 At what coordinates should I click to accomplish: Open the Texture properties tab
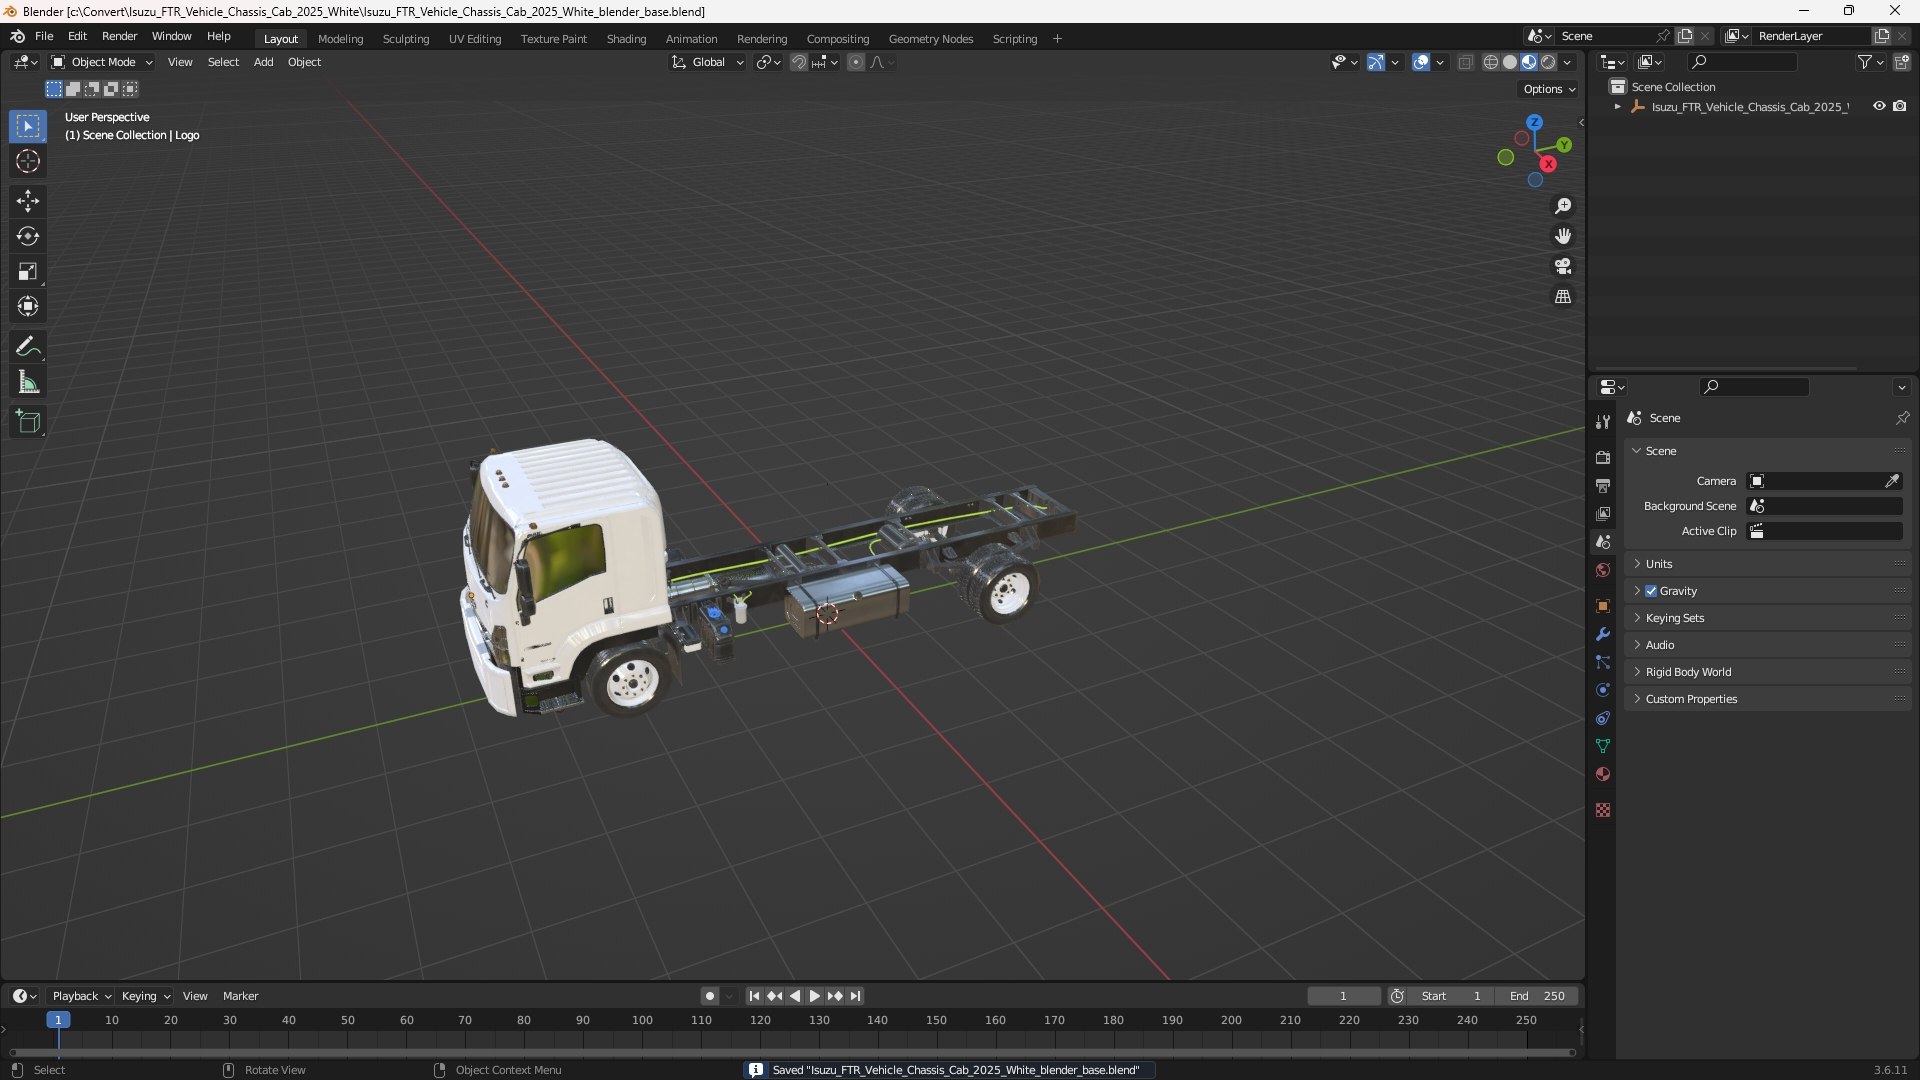tap(1603, 810)
